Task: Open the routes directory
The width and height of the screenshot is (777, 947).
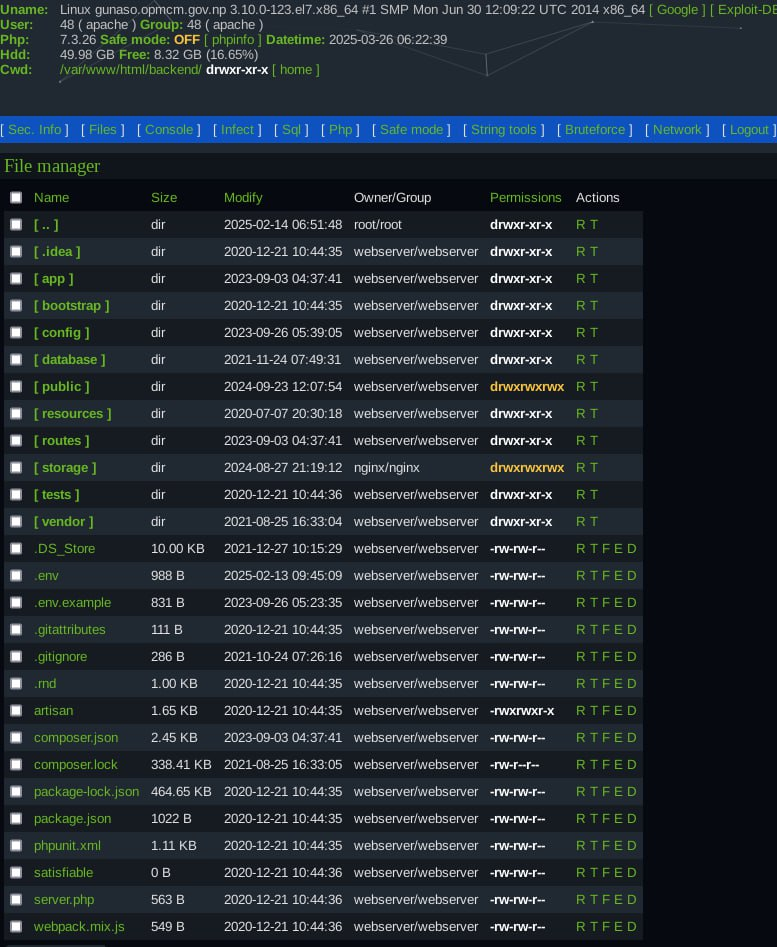Action: (61, 440)
